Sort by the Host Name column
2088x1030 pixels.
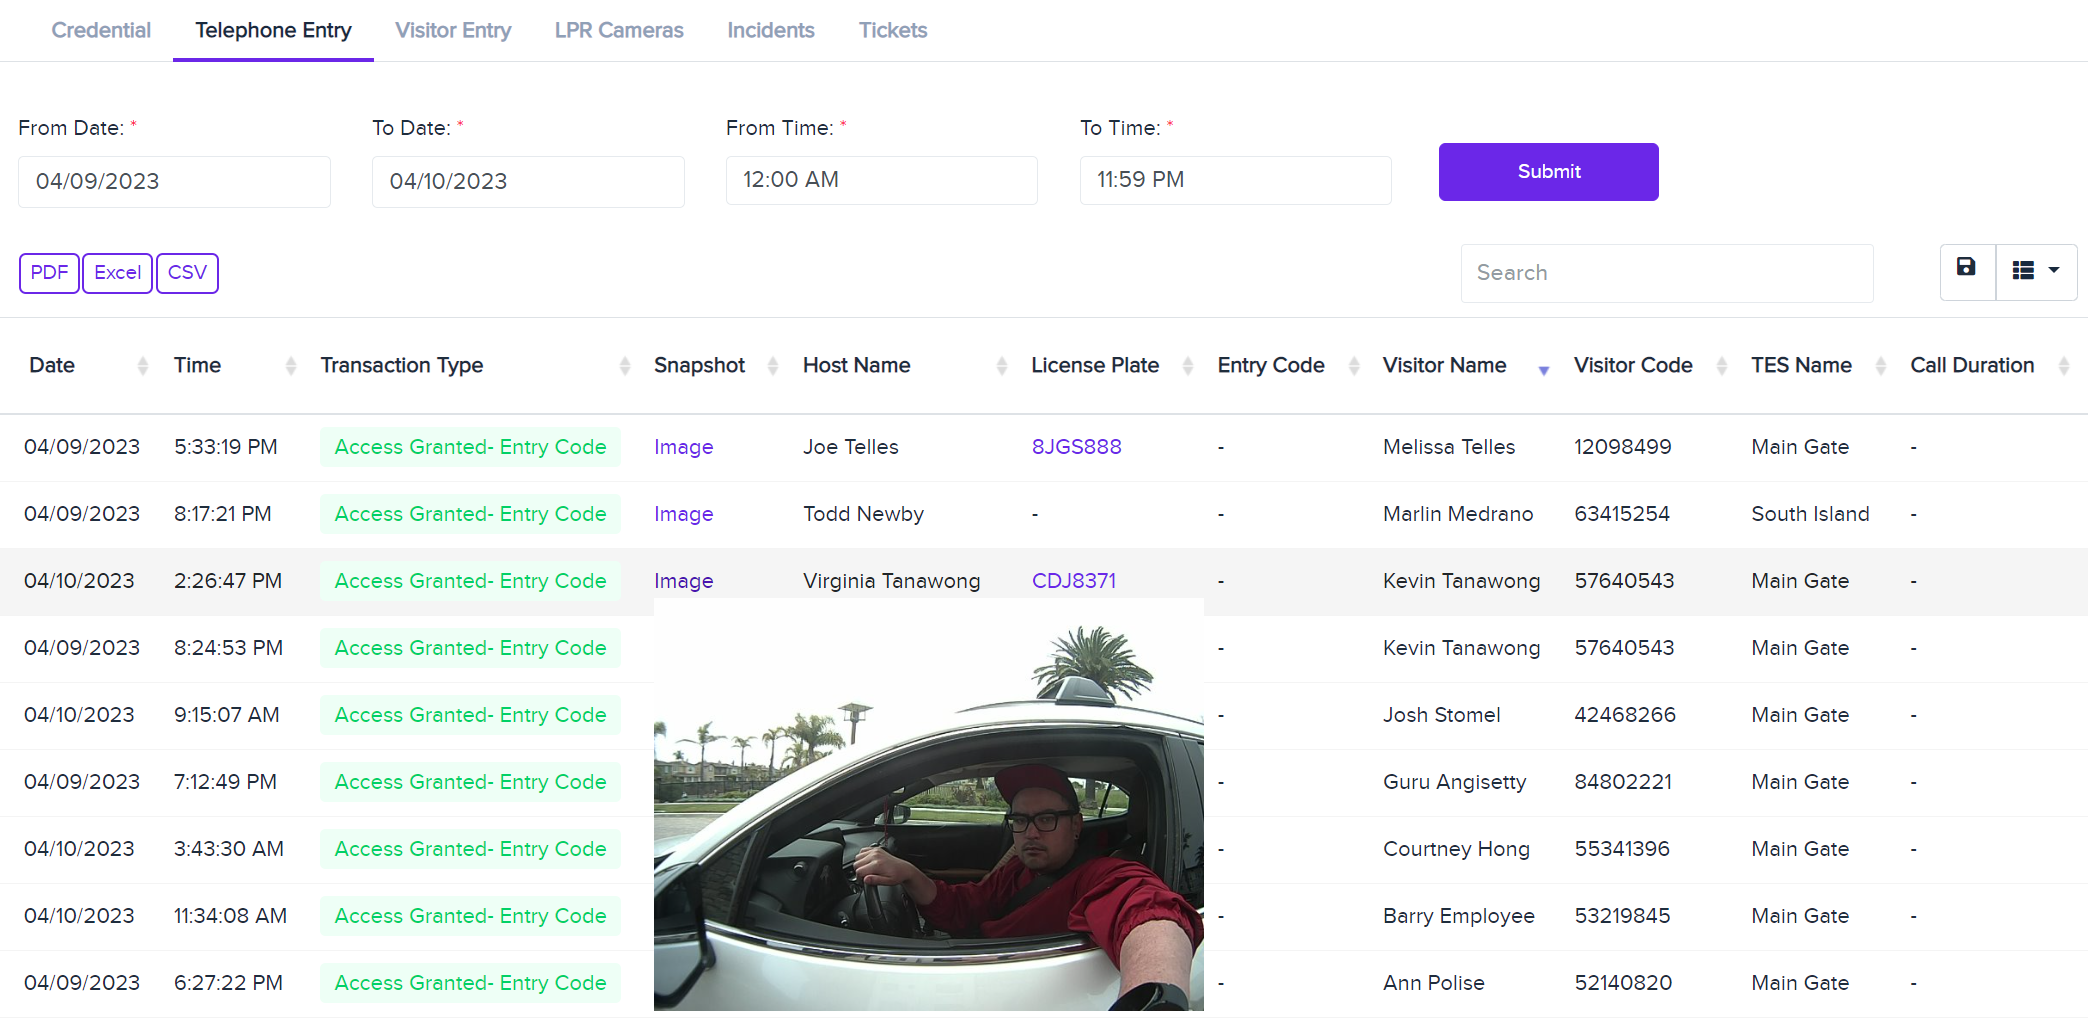pos(856,366)
